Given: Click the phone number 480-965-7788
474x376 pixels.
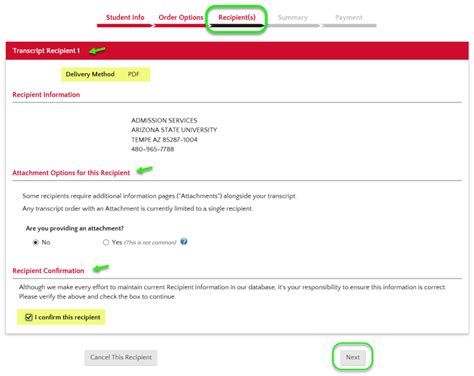Looking at the screenshot, I should pyautogui.click(x=153, y=149).
